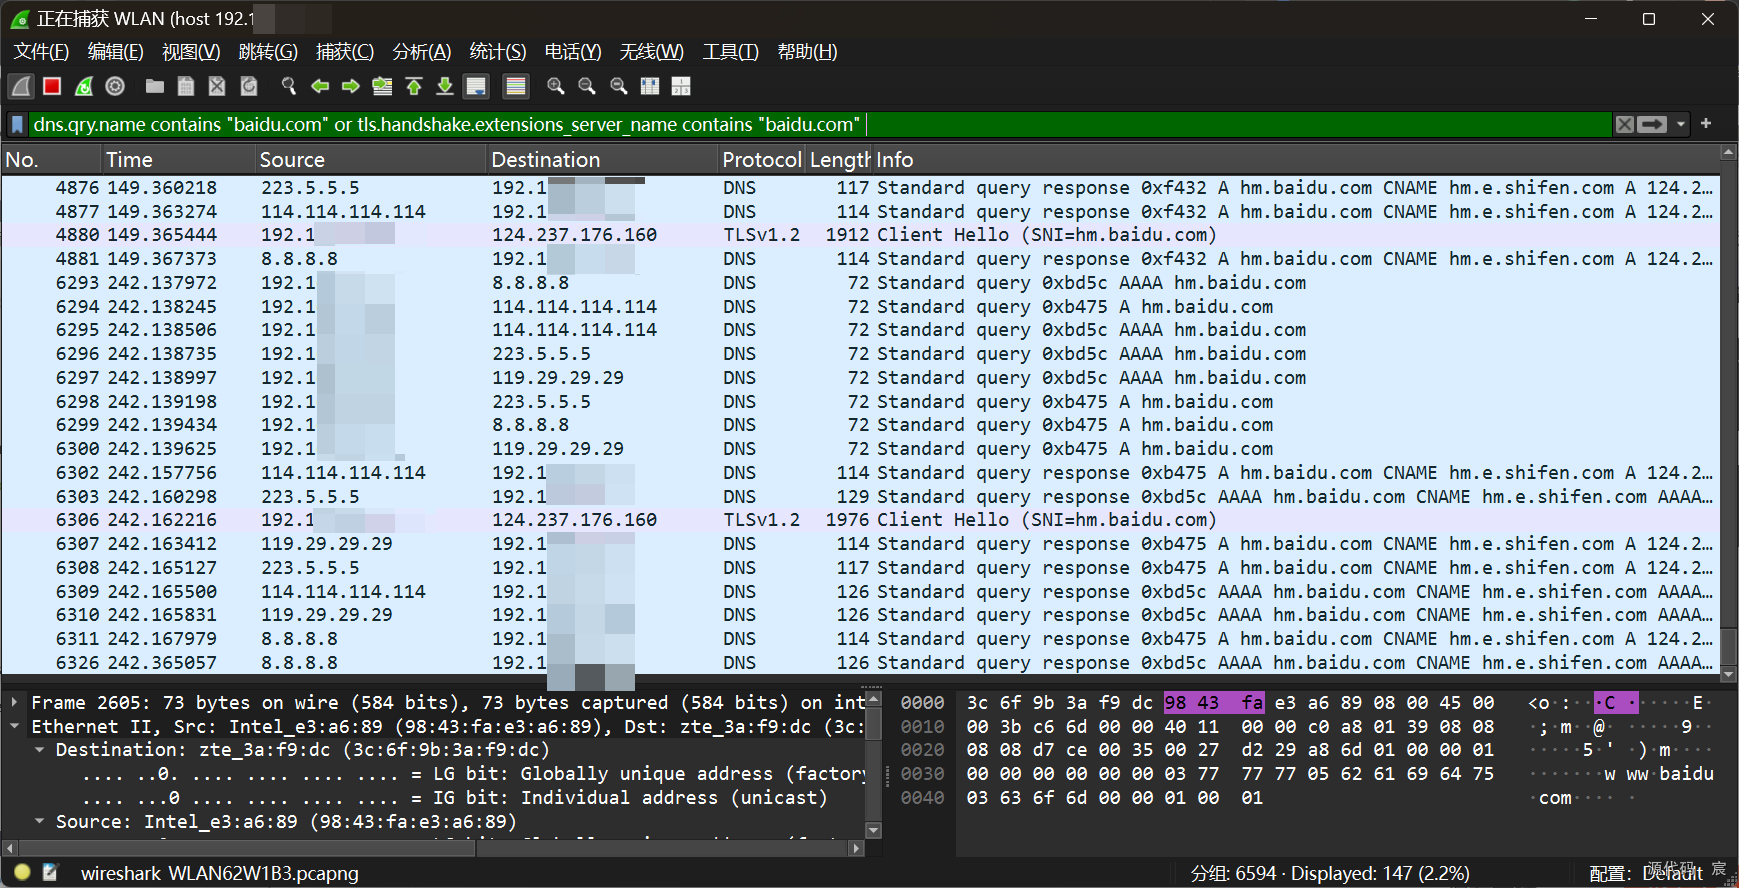Clear the display filter X button
1739x888 pixels.
click(1625, 124)
